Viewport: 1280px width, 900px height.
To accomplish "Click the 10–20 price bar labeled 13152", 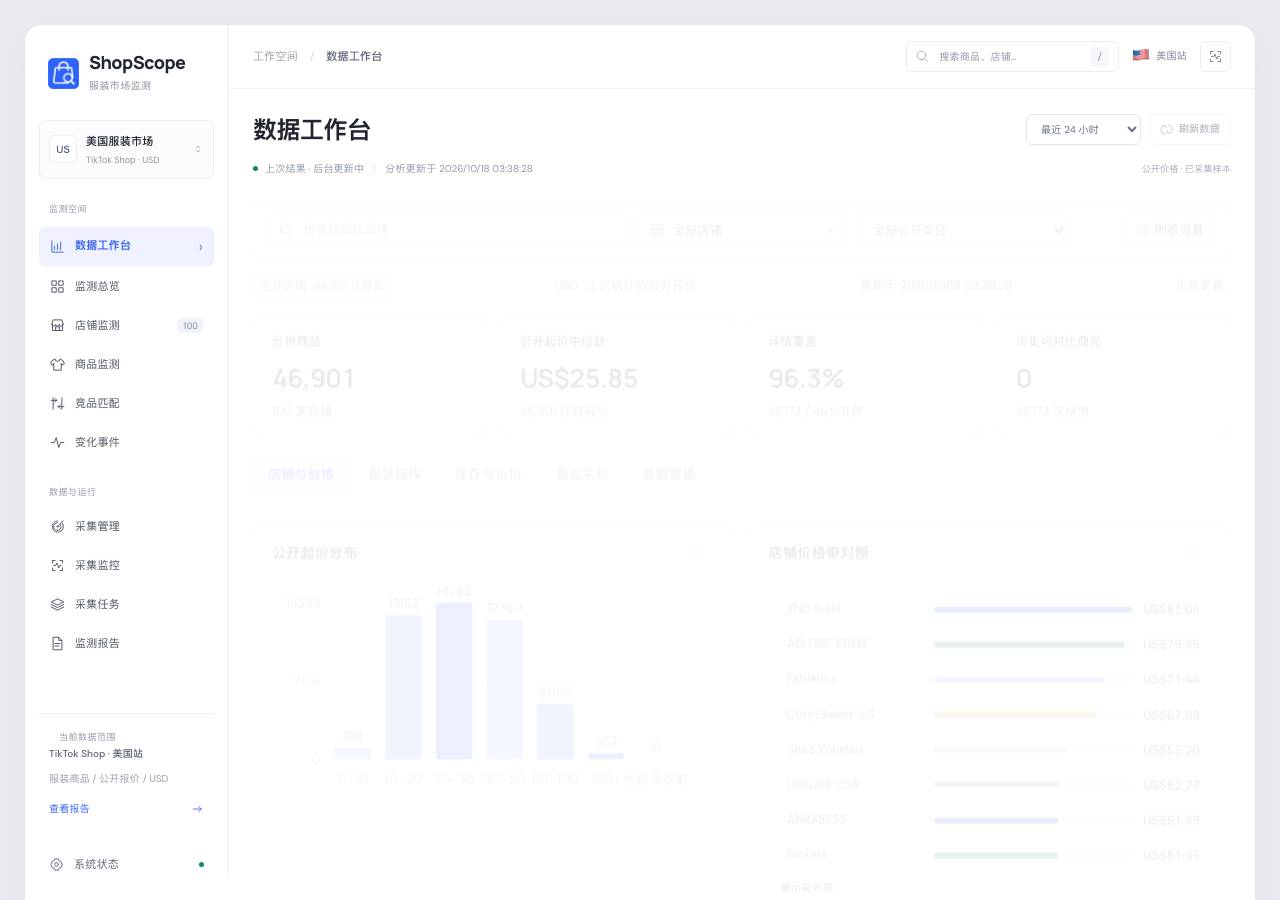I will click(404, 687).
